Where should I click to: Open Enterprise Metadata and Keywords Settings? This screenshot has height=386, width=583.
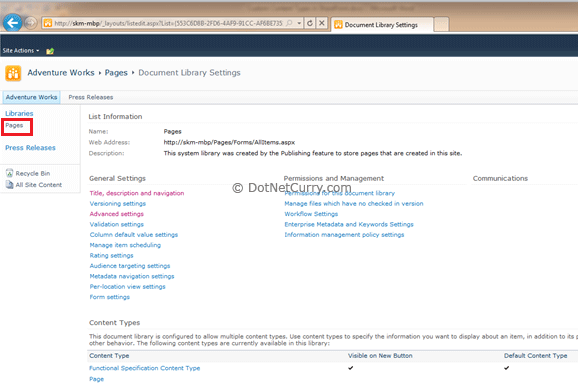pos(349,224)
